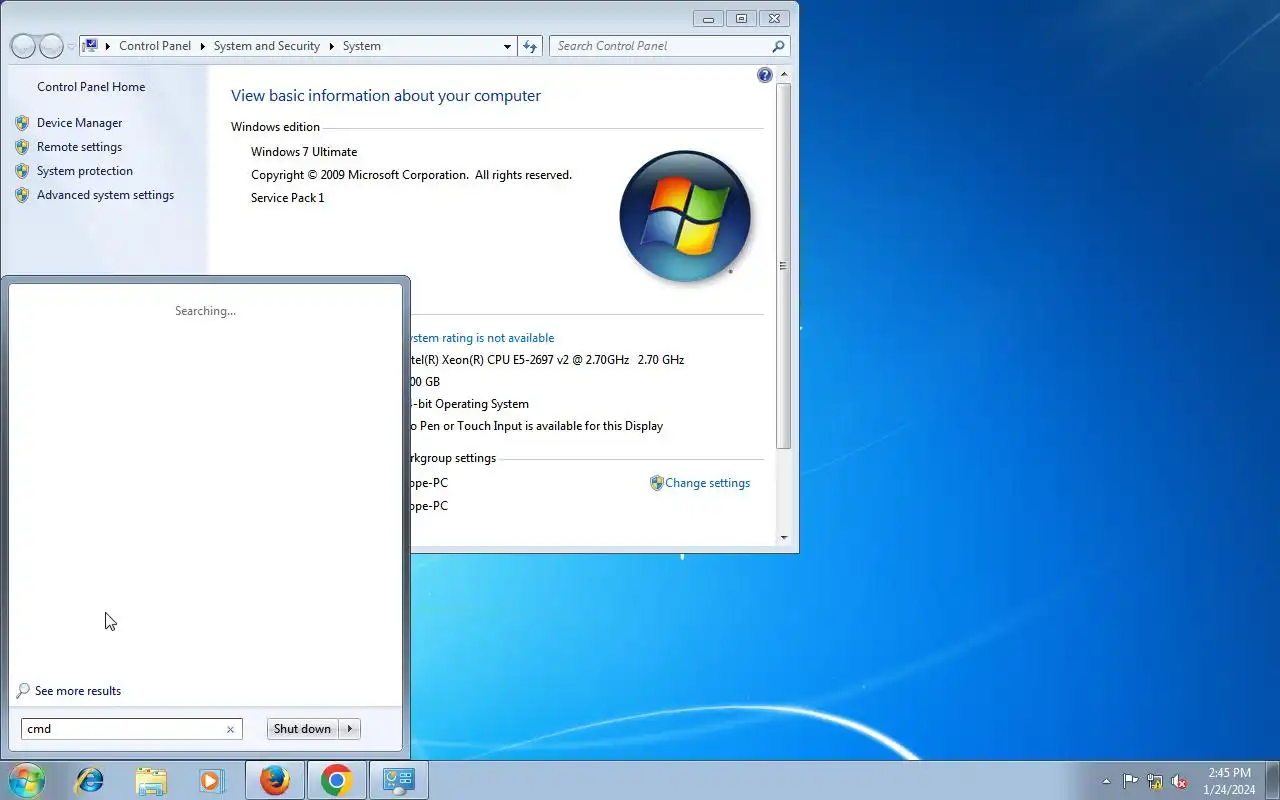
Task: Minimize the System window
Action: tap(708, 18)
